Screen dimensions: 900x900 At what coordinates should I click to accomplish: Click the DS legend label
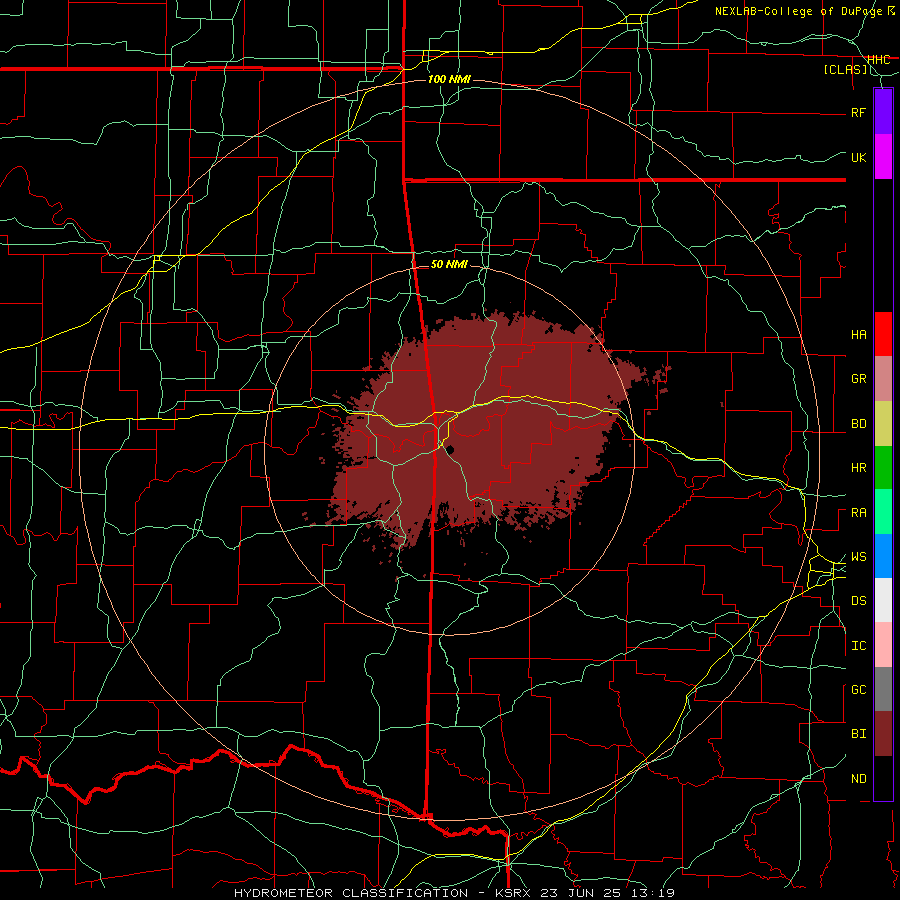coord(858,601)
